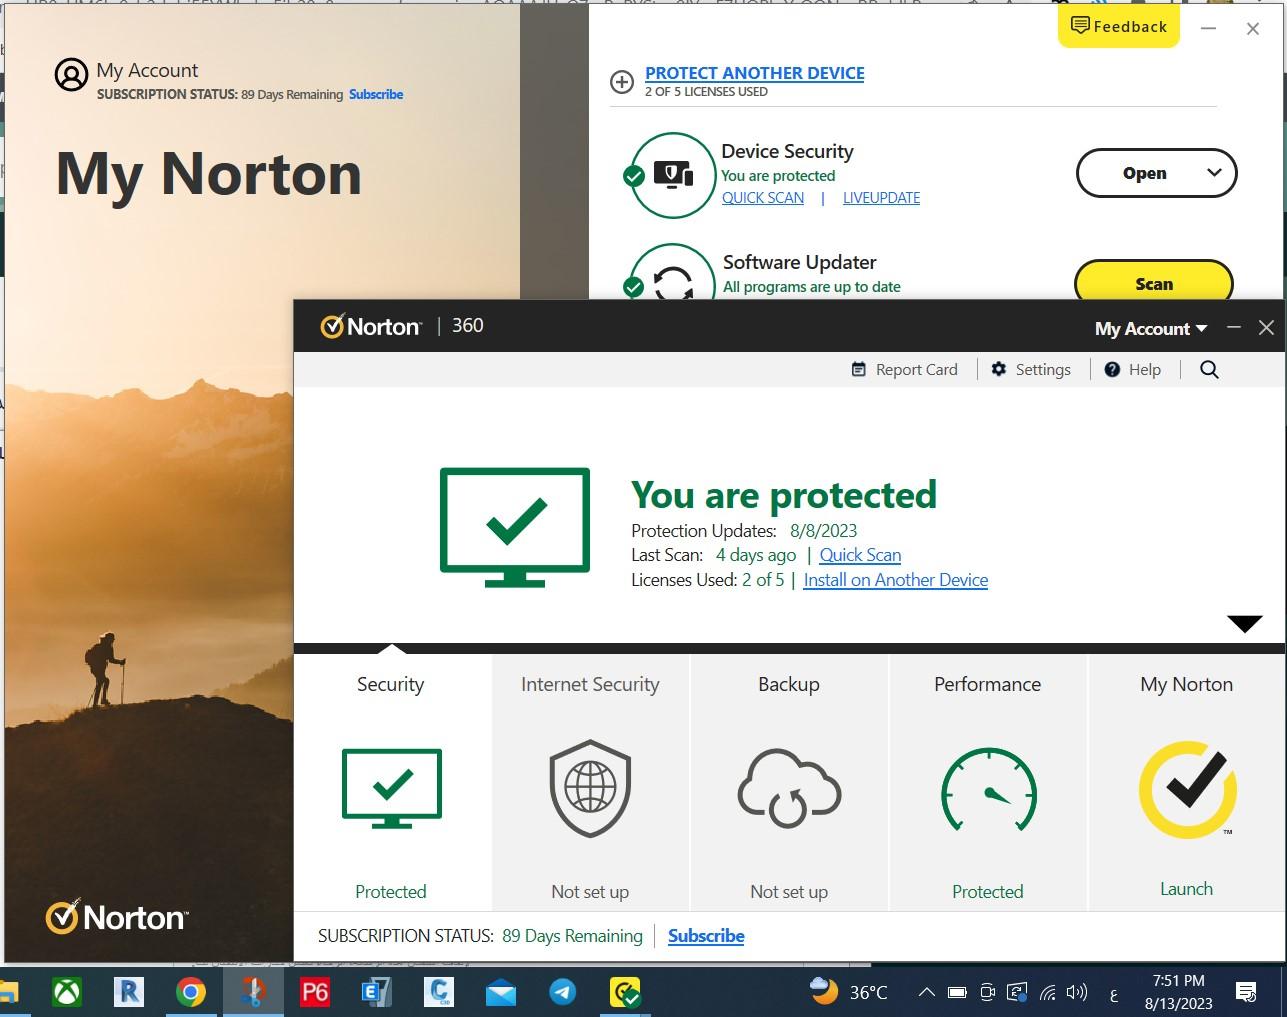Open the Mail app from the taskbar
1287x1017 pixels.
tap(501, 992)
